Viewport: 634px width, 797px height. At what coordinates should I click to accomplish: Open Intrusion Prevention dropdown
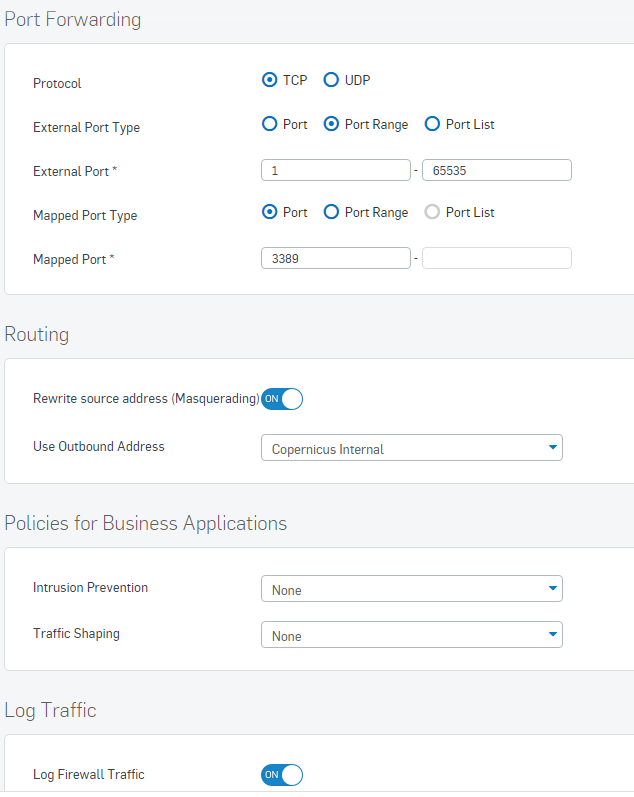pyautogui.click(x=412, y=589)
